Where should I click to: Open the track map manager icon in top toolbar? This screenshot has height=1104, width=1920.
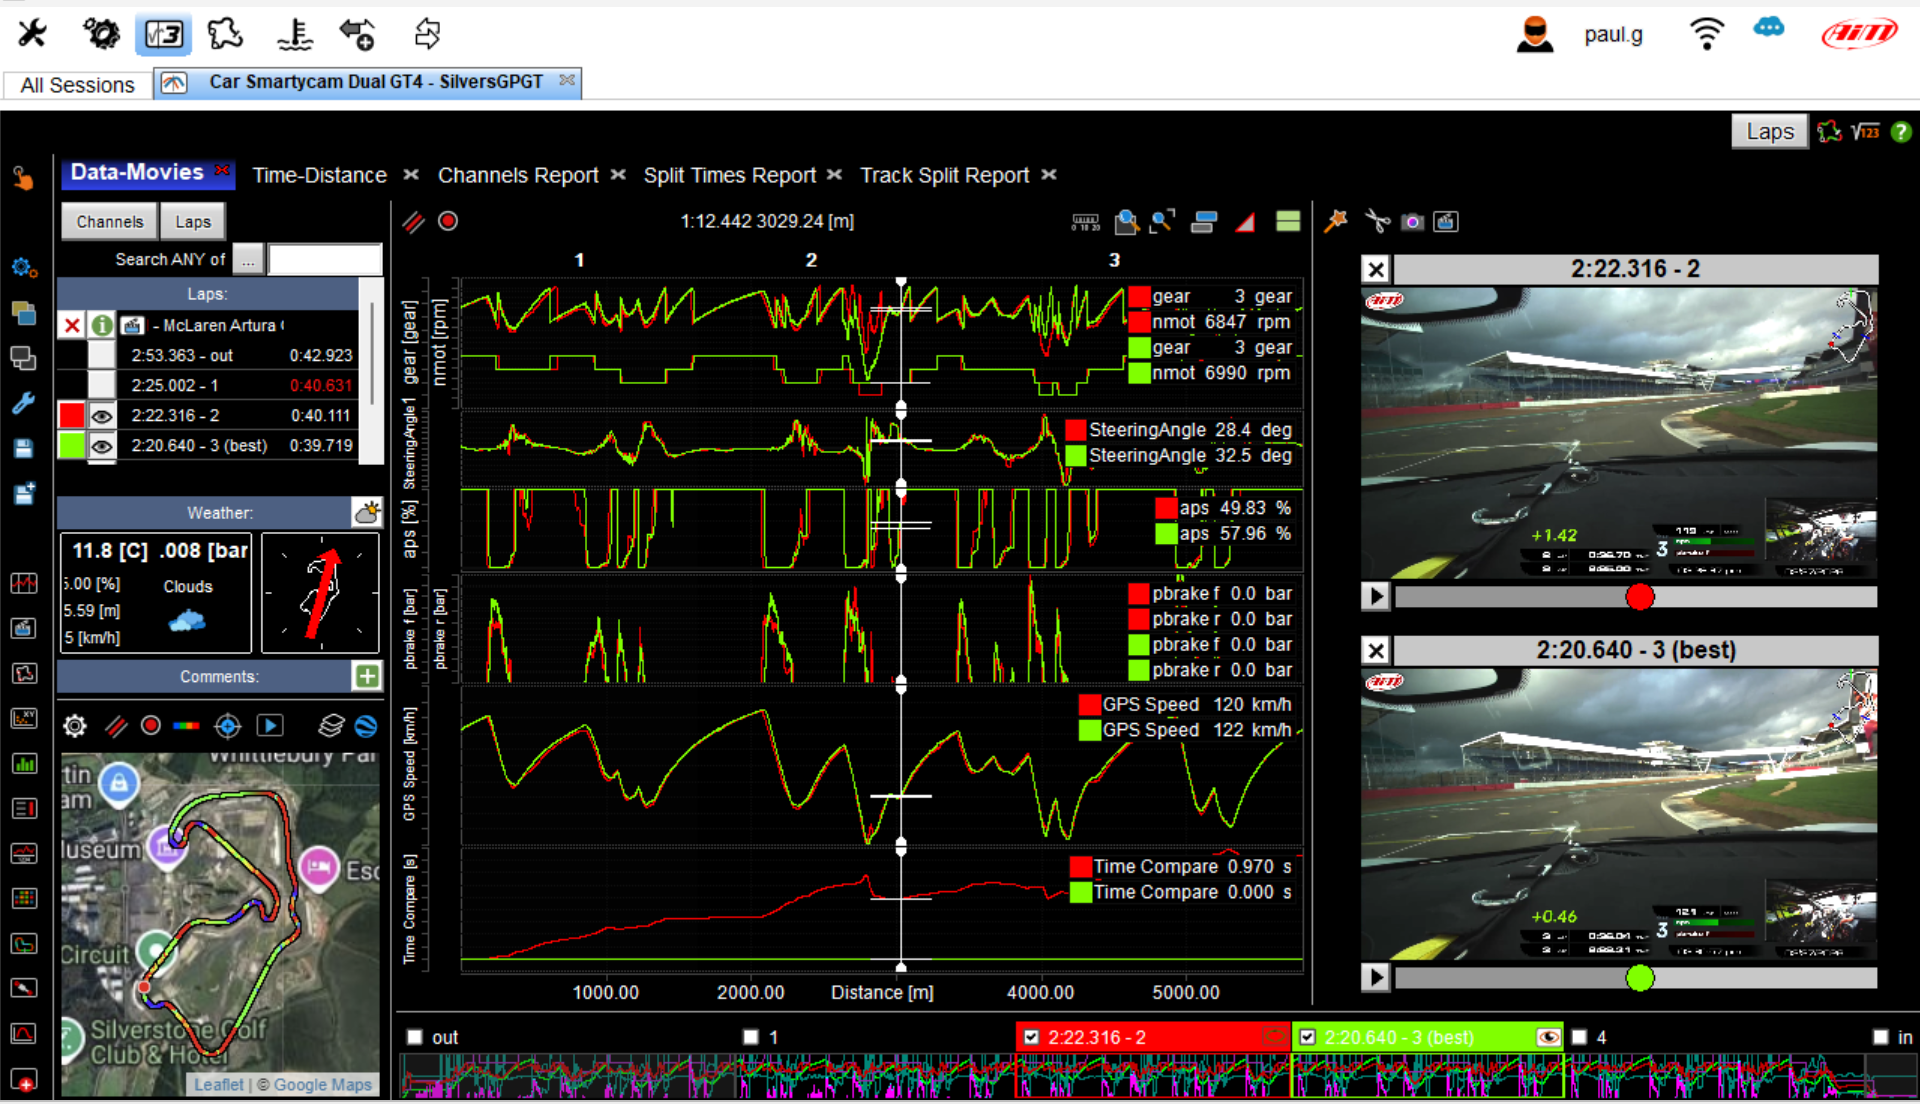[226, 34]
